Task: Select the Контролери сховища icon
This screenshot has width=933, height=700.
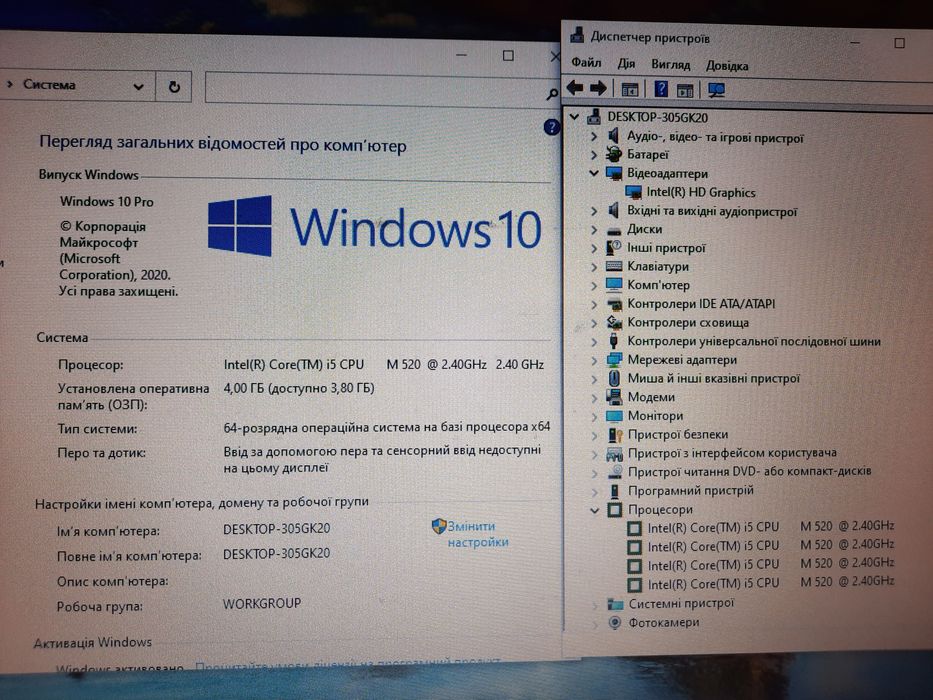Action: [613, 322]
